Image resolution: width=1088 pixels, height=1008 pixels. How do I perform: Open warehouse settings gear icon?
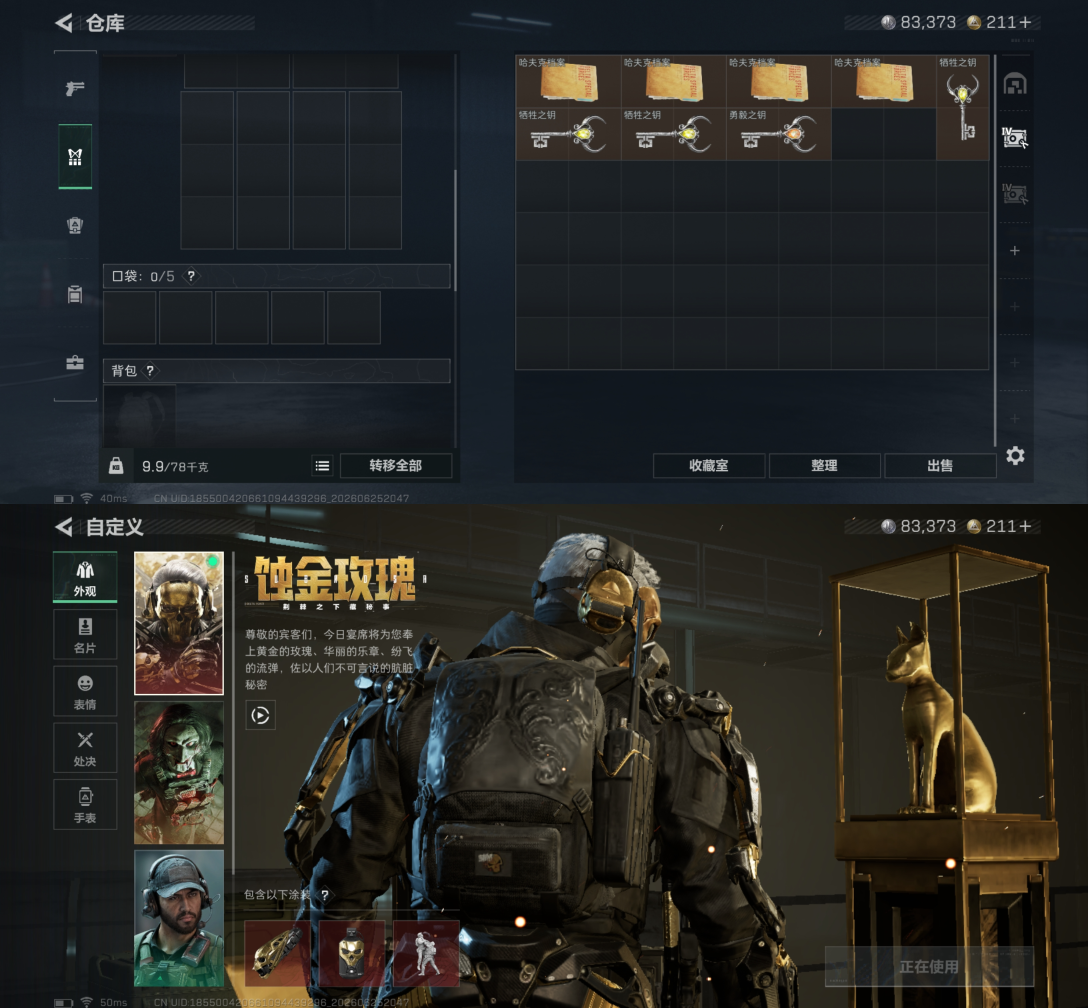click(x=1015, y=456)
